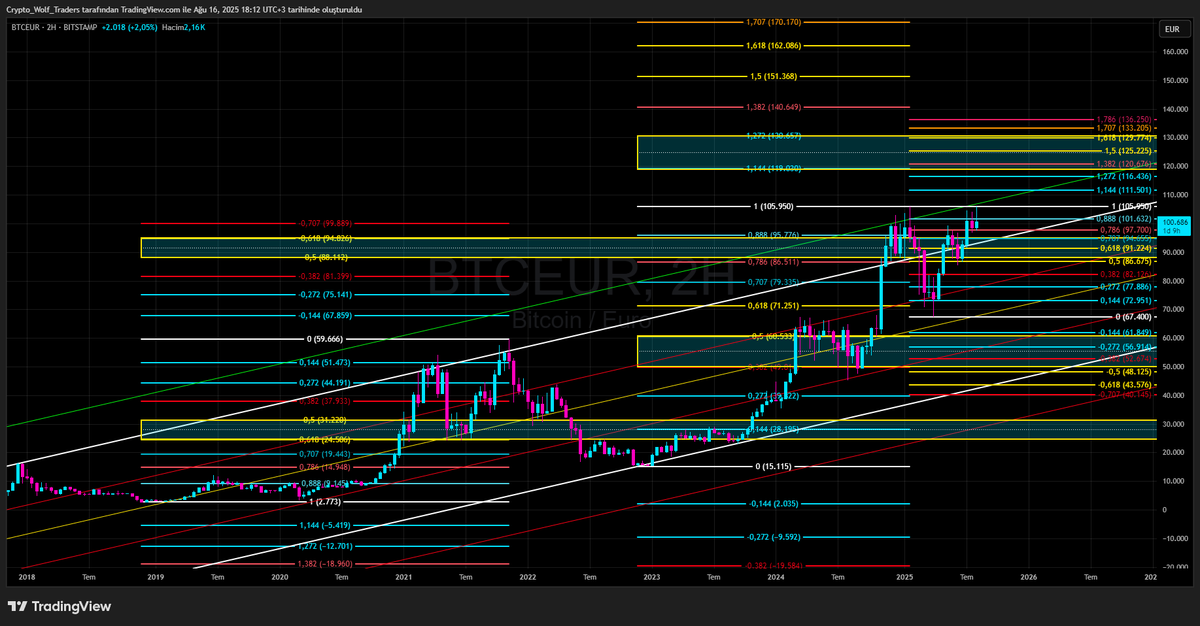Select the 0,618 (71.251) Fibonacci label
Screen dimensions: 1200x626
[x=774, y=305]
